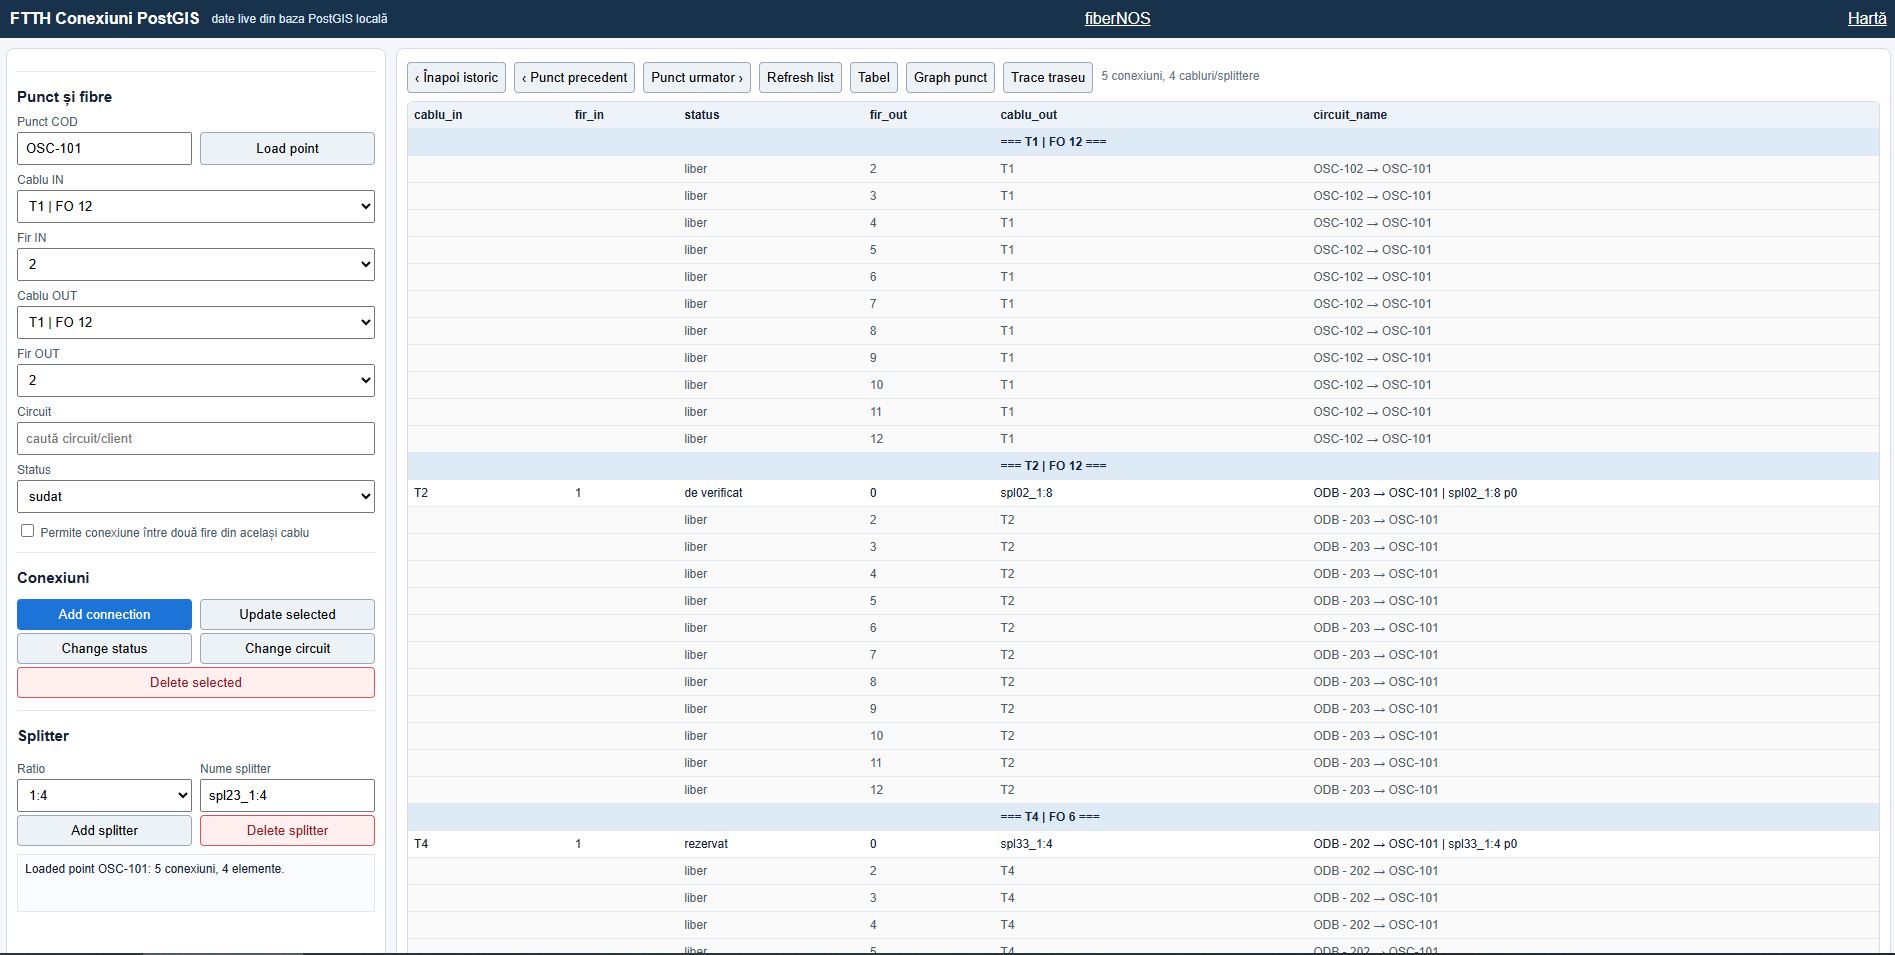Click Delete selected button

(x=196, y=682)
